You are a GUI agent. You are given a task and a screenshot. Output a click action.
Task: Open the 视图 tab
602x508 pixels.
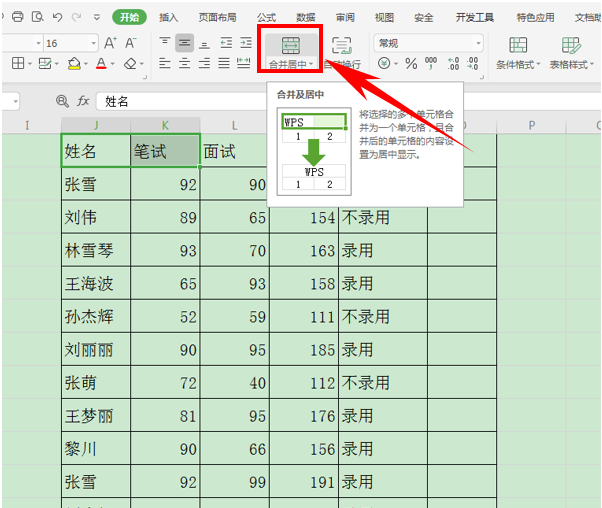(x=384, y=17)
